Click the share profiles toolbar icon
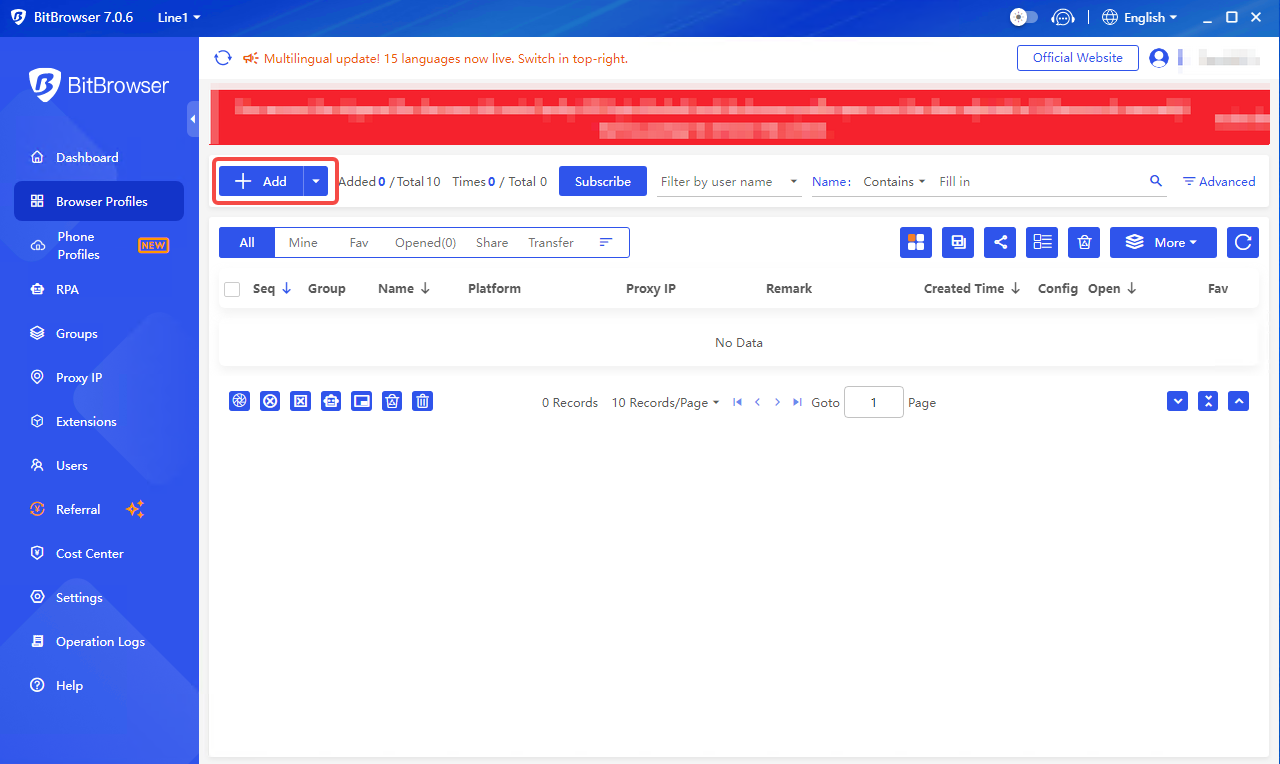The image size is (1280, 764). coord(1000,242)
